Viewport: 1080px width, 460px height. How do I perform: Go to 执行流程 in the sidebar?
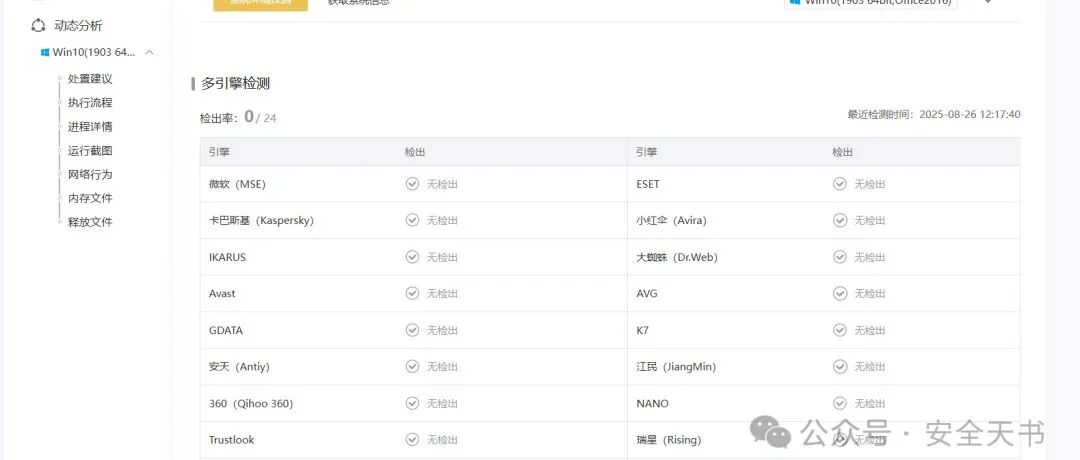[90, 103]
